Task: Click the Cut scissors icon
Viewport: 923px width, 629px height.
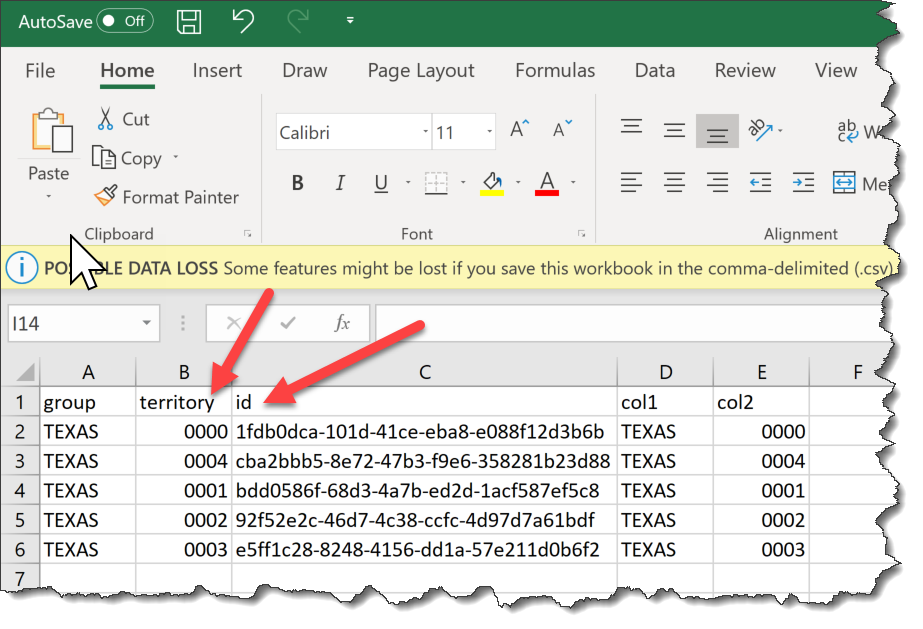Action: 105,119
